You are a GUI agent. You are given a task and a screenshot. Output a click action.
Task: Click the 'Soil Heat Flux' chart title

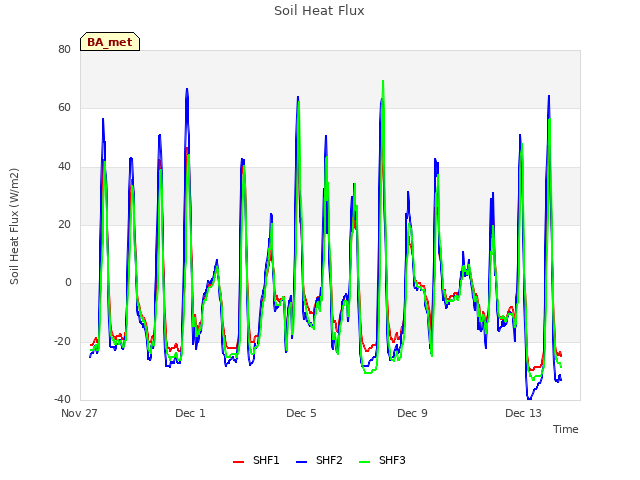pos(319,11)
